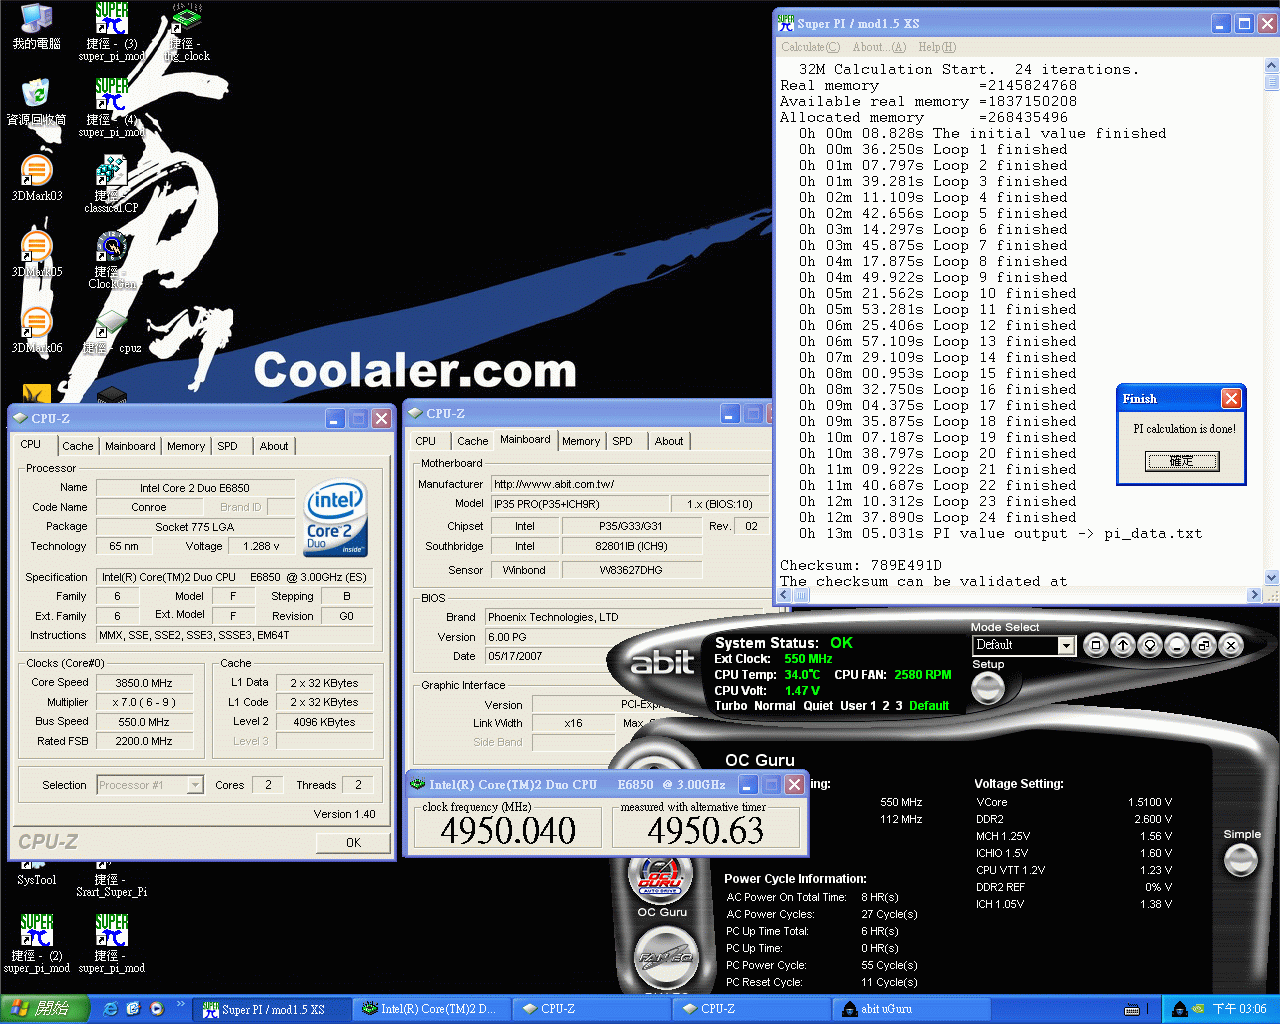Image resolution: width=1280 pixels, height=1024 pixels.
Task: Open the cpuz desktop shortcut
Action: tap(112, 331)
